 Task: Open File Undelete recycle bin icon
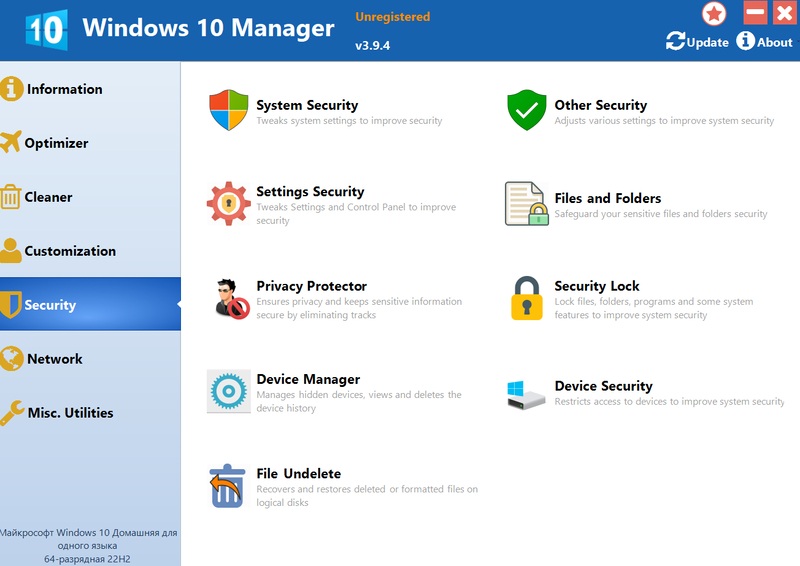[x=226, y=486]
